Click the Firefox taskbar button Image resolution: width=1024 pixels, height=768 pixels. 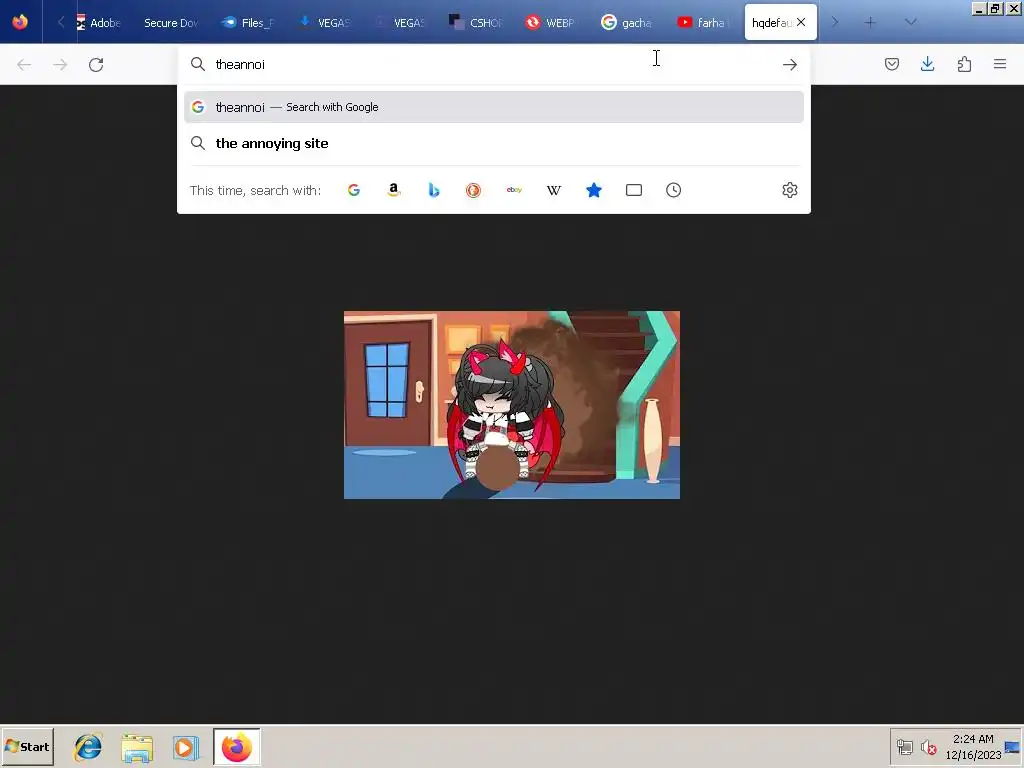click(236, 747)
